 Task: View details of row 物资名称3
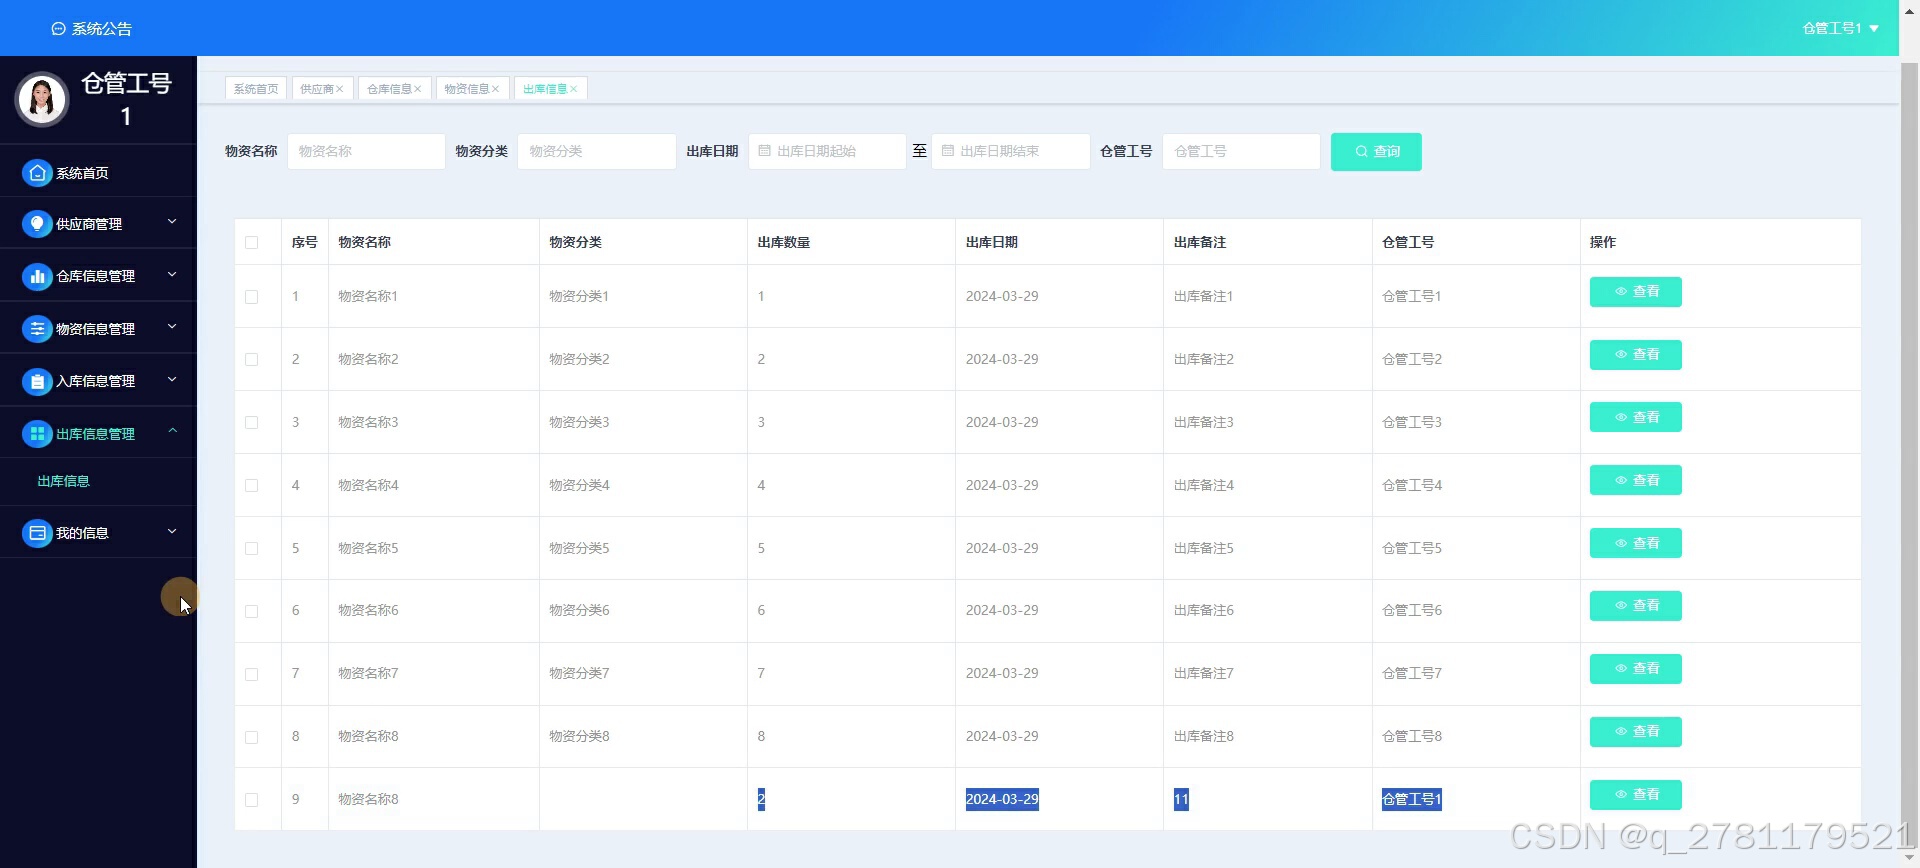tap(1636, 417)
